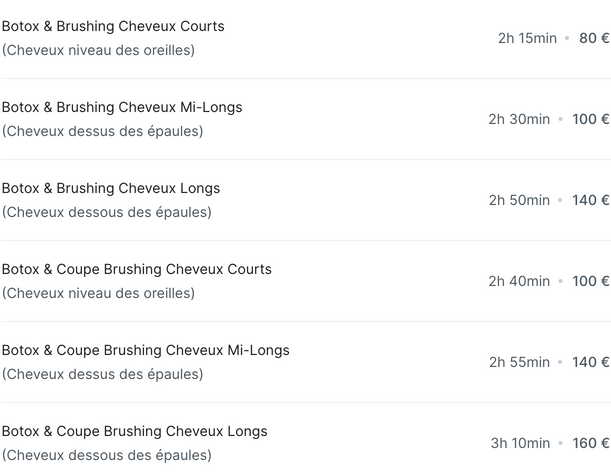Screen dimensions: 611x472
Task: Click the 3h 10min duration
Action: click(520, 443)
